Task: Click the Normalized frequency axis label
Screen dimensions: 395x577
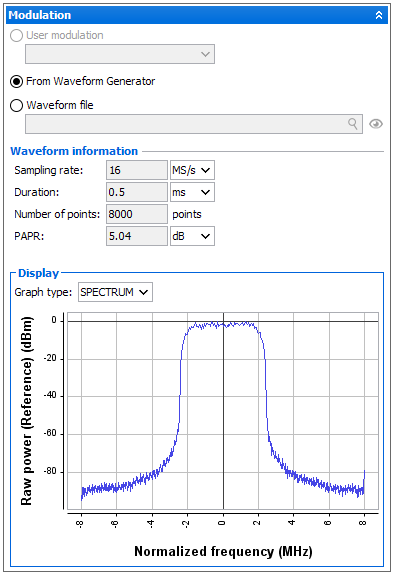Action: (x=223, y=552)
